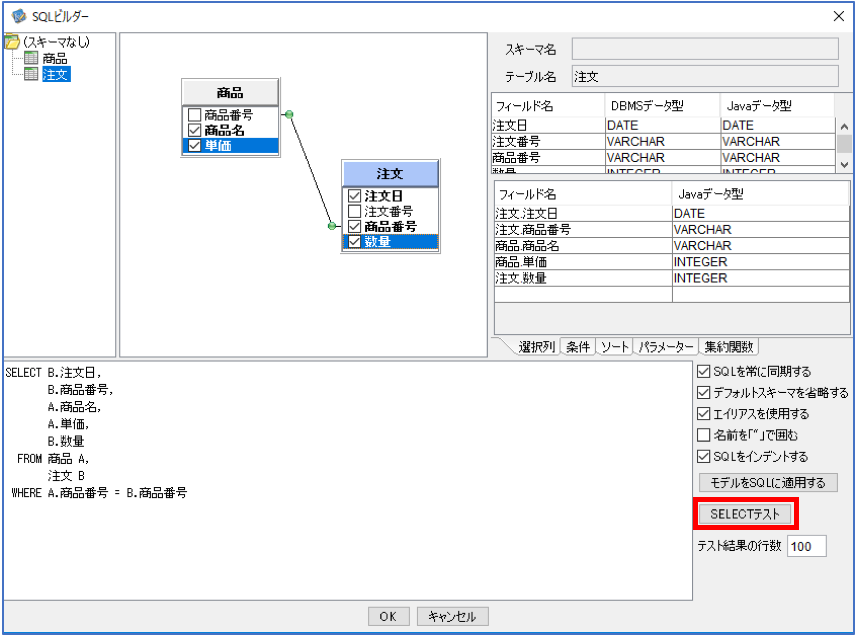This screenshot has width=856, height=636.
Task: Click the schema folder icon (スキーマなし)
Action: (x=11, y=42)
